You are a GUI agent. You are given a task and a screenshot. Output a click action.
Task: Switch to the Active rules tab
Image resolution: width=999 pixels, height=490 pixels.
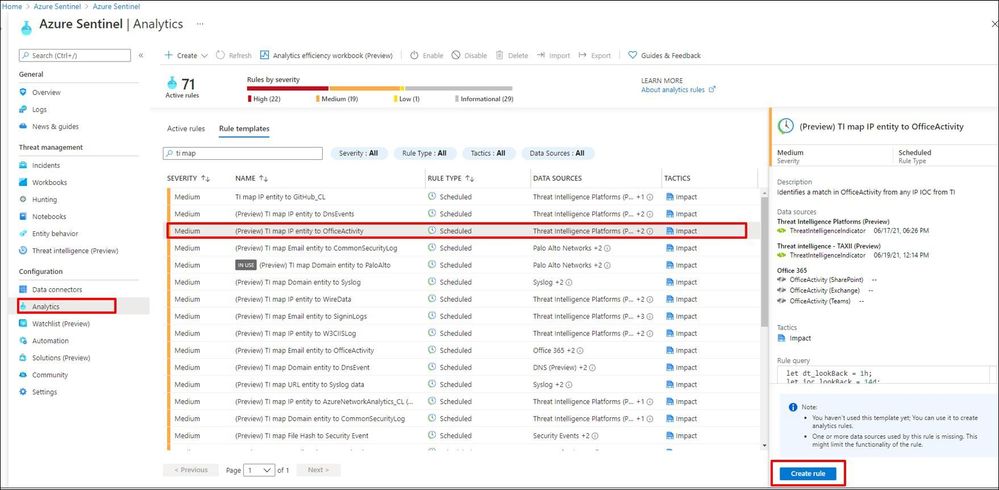(x=186, y=129)
